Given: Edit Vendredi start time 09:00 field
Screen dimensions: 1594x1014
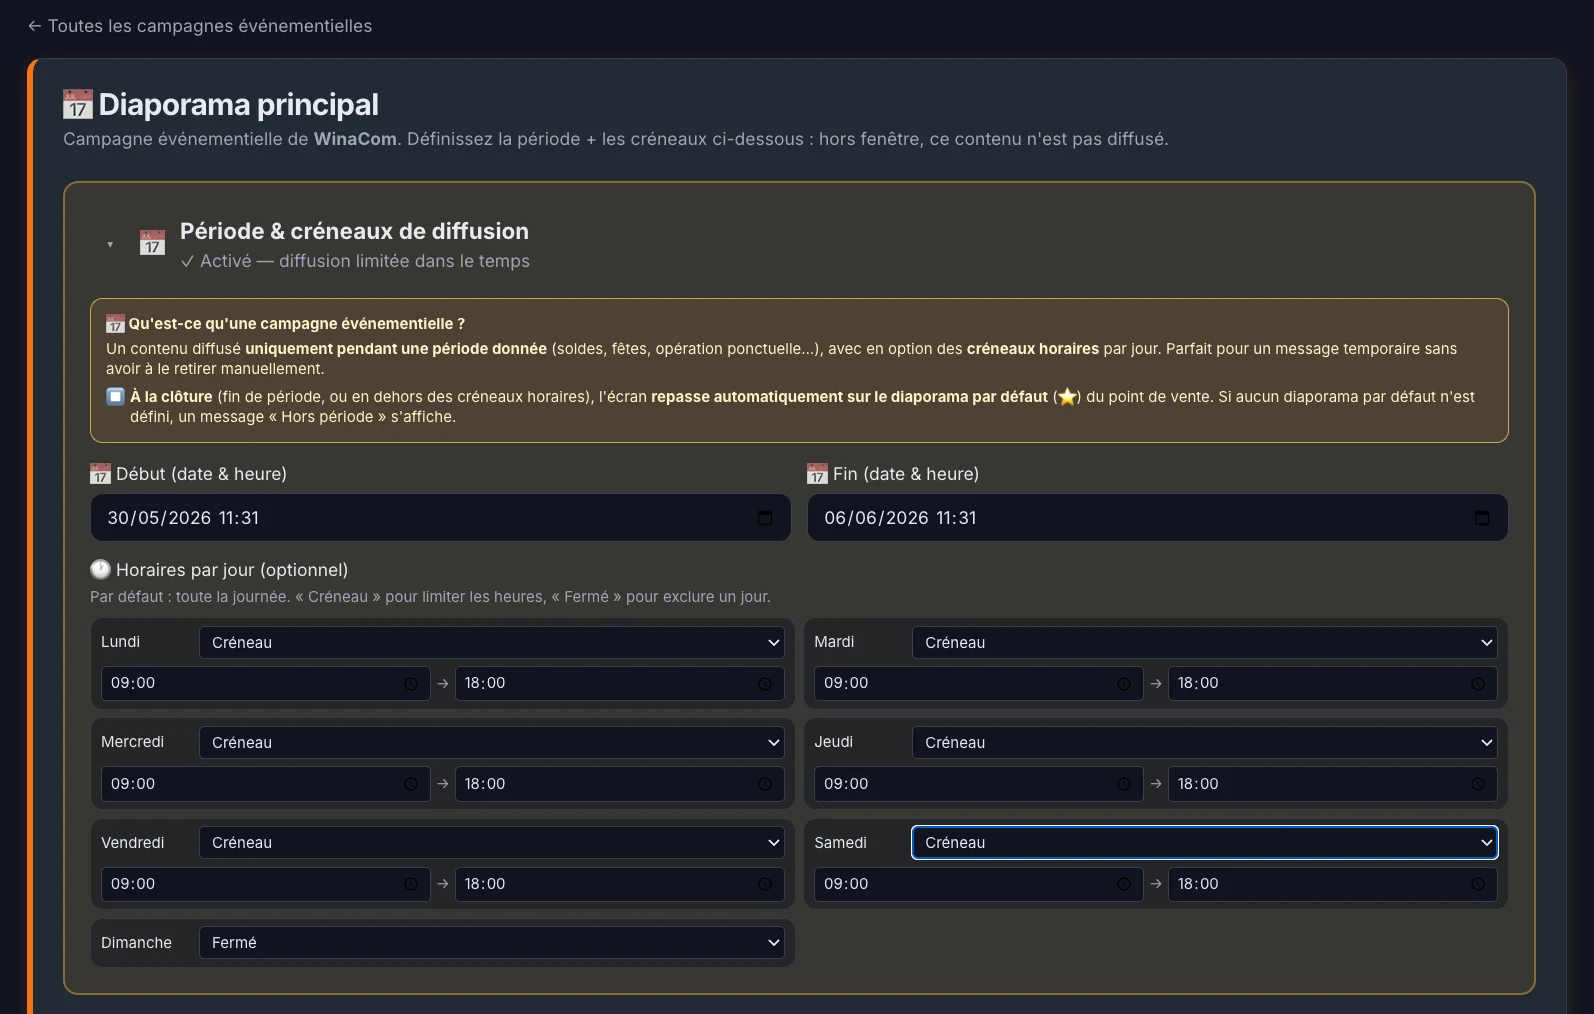Looking at the screenshot, I should coord(265,884).
